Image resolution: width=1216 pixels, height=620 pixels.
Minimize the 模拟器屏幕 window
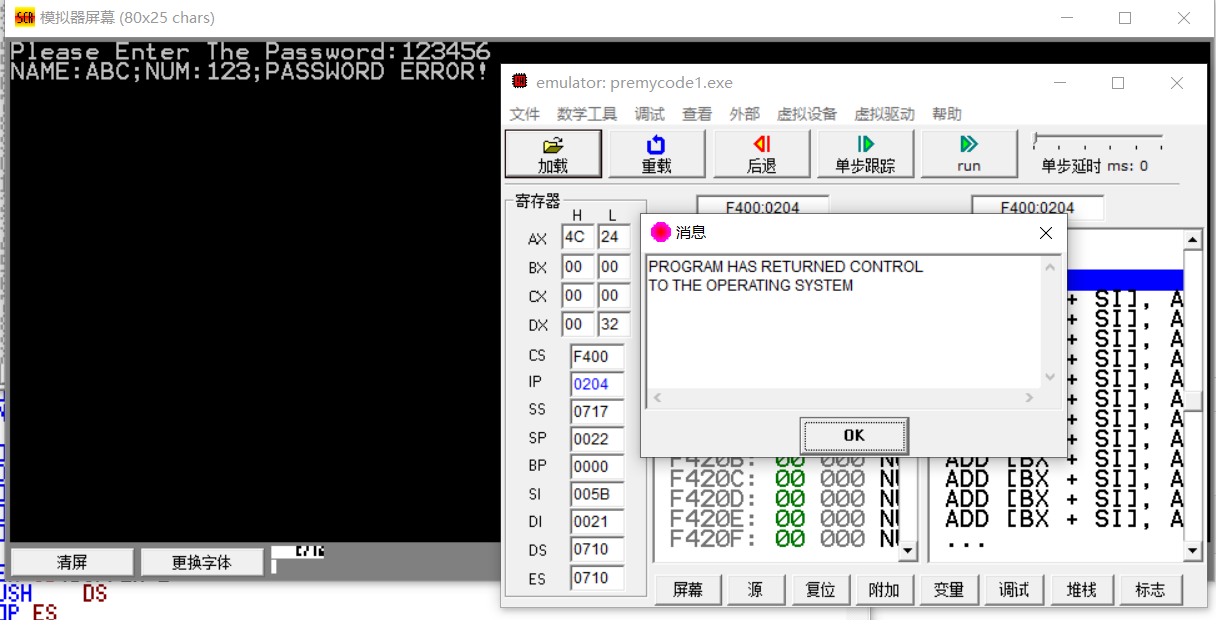coord(1066,18)
